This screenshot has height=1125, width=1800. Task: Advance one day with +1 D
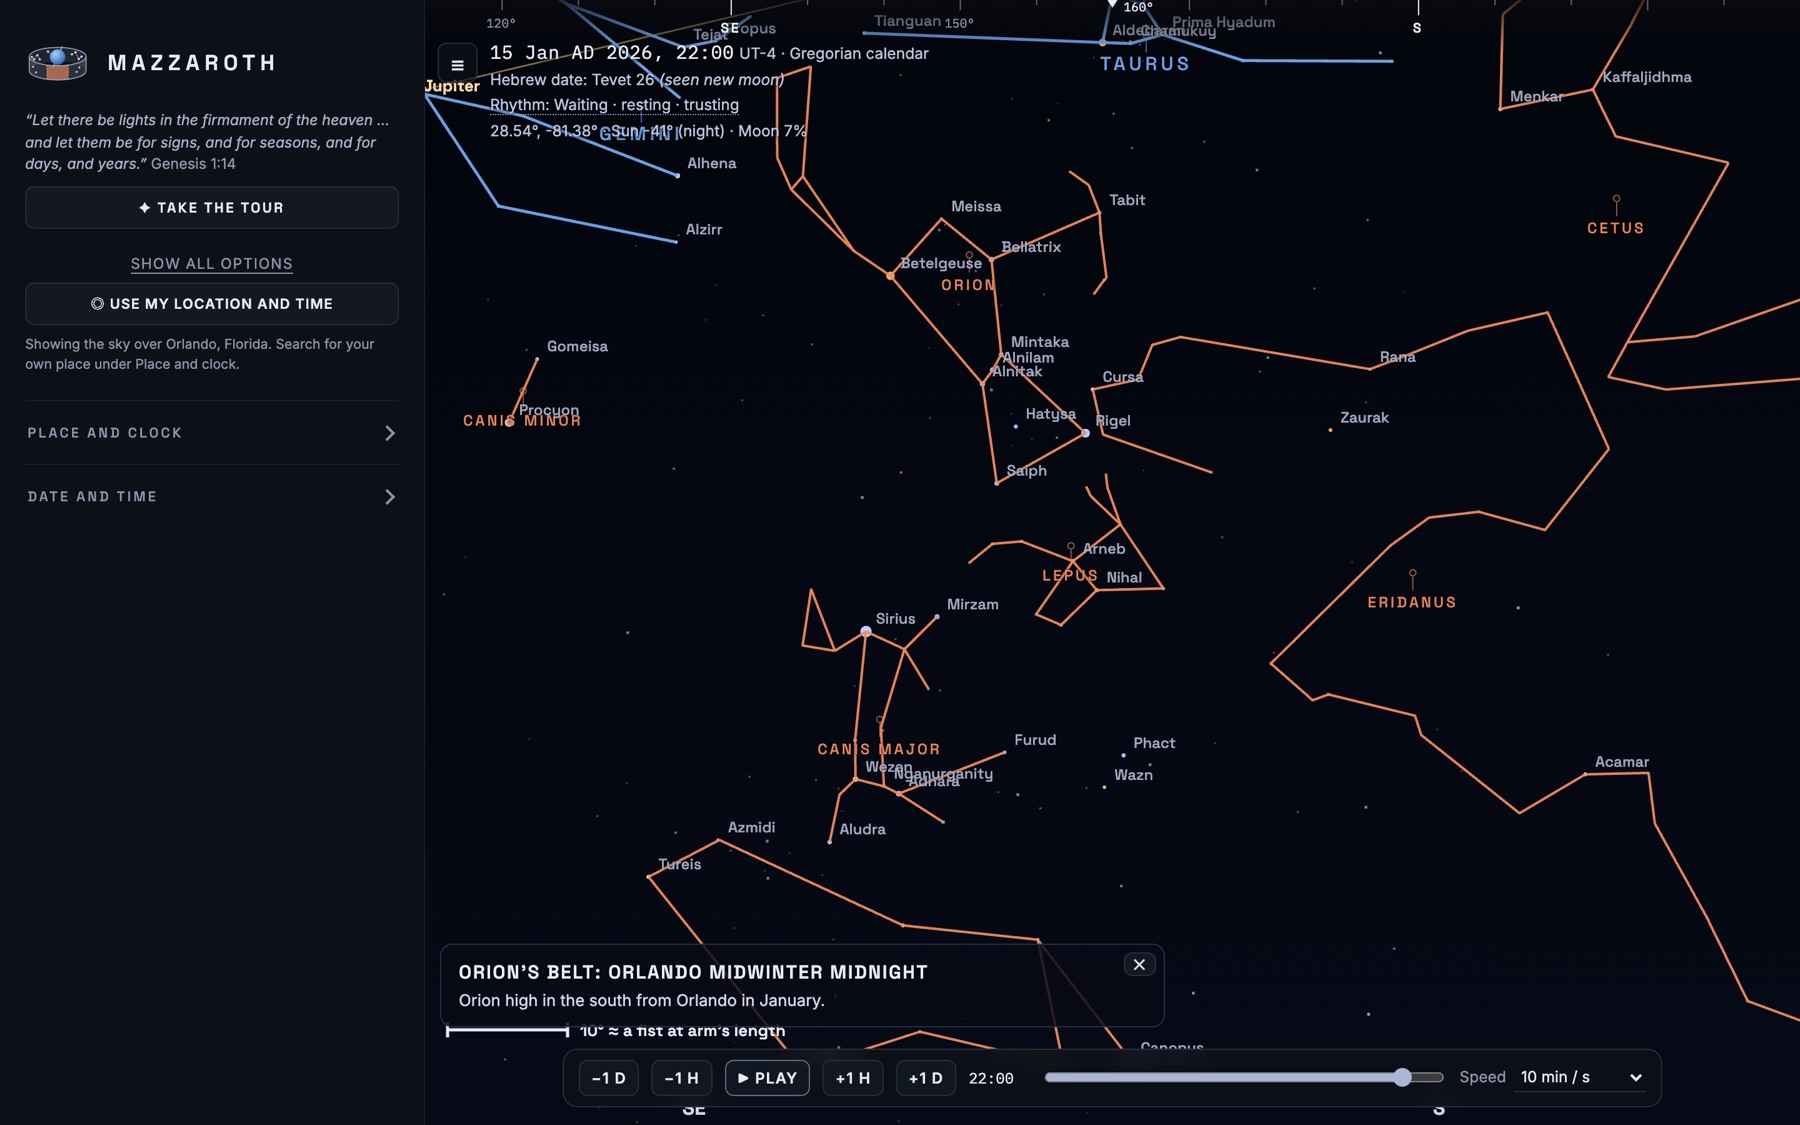926,1078
